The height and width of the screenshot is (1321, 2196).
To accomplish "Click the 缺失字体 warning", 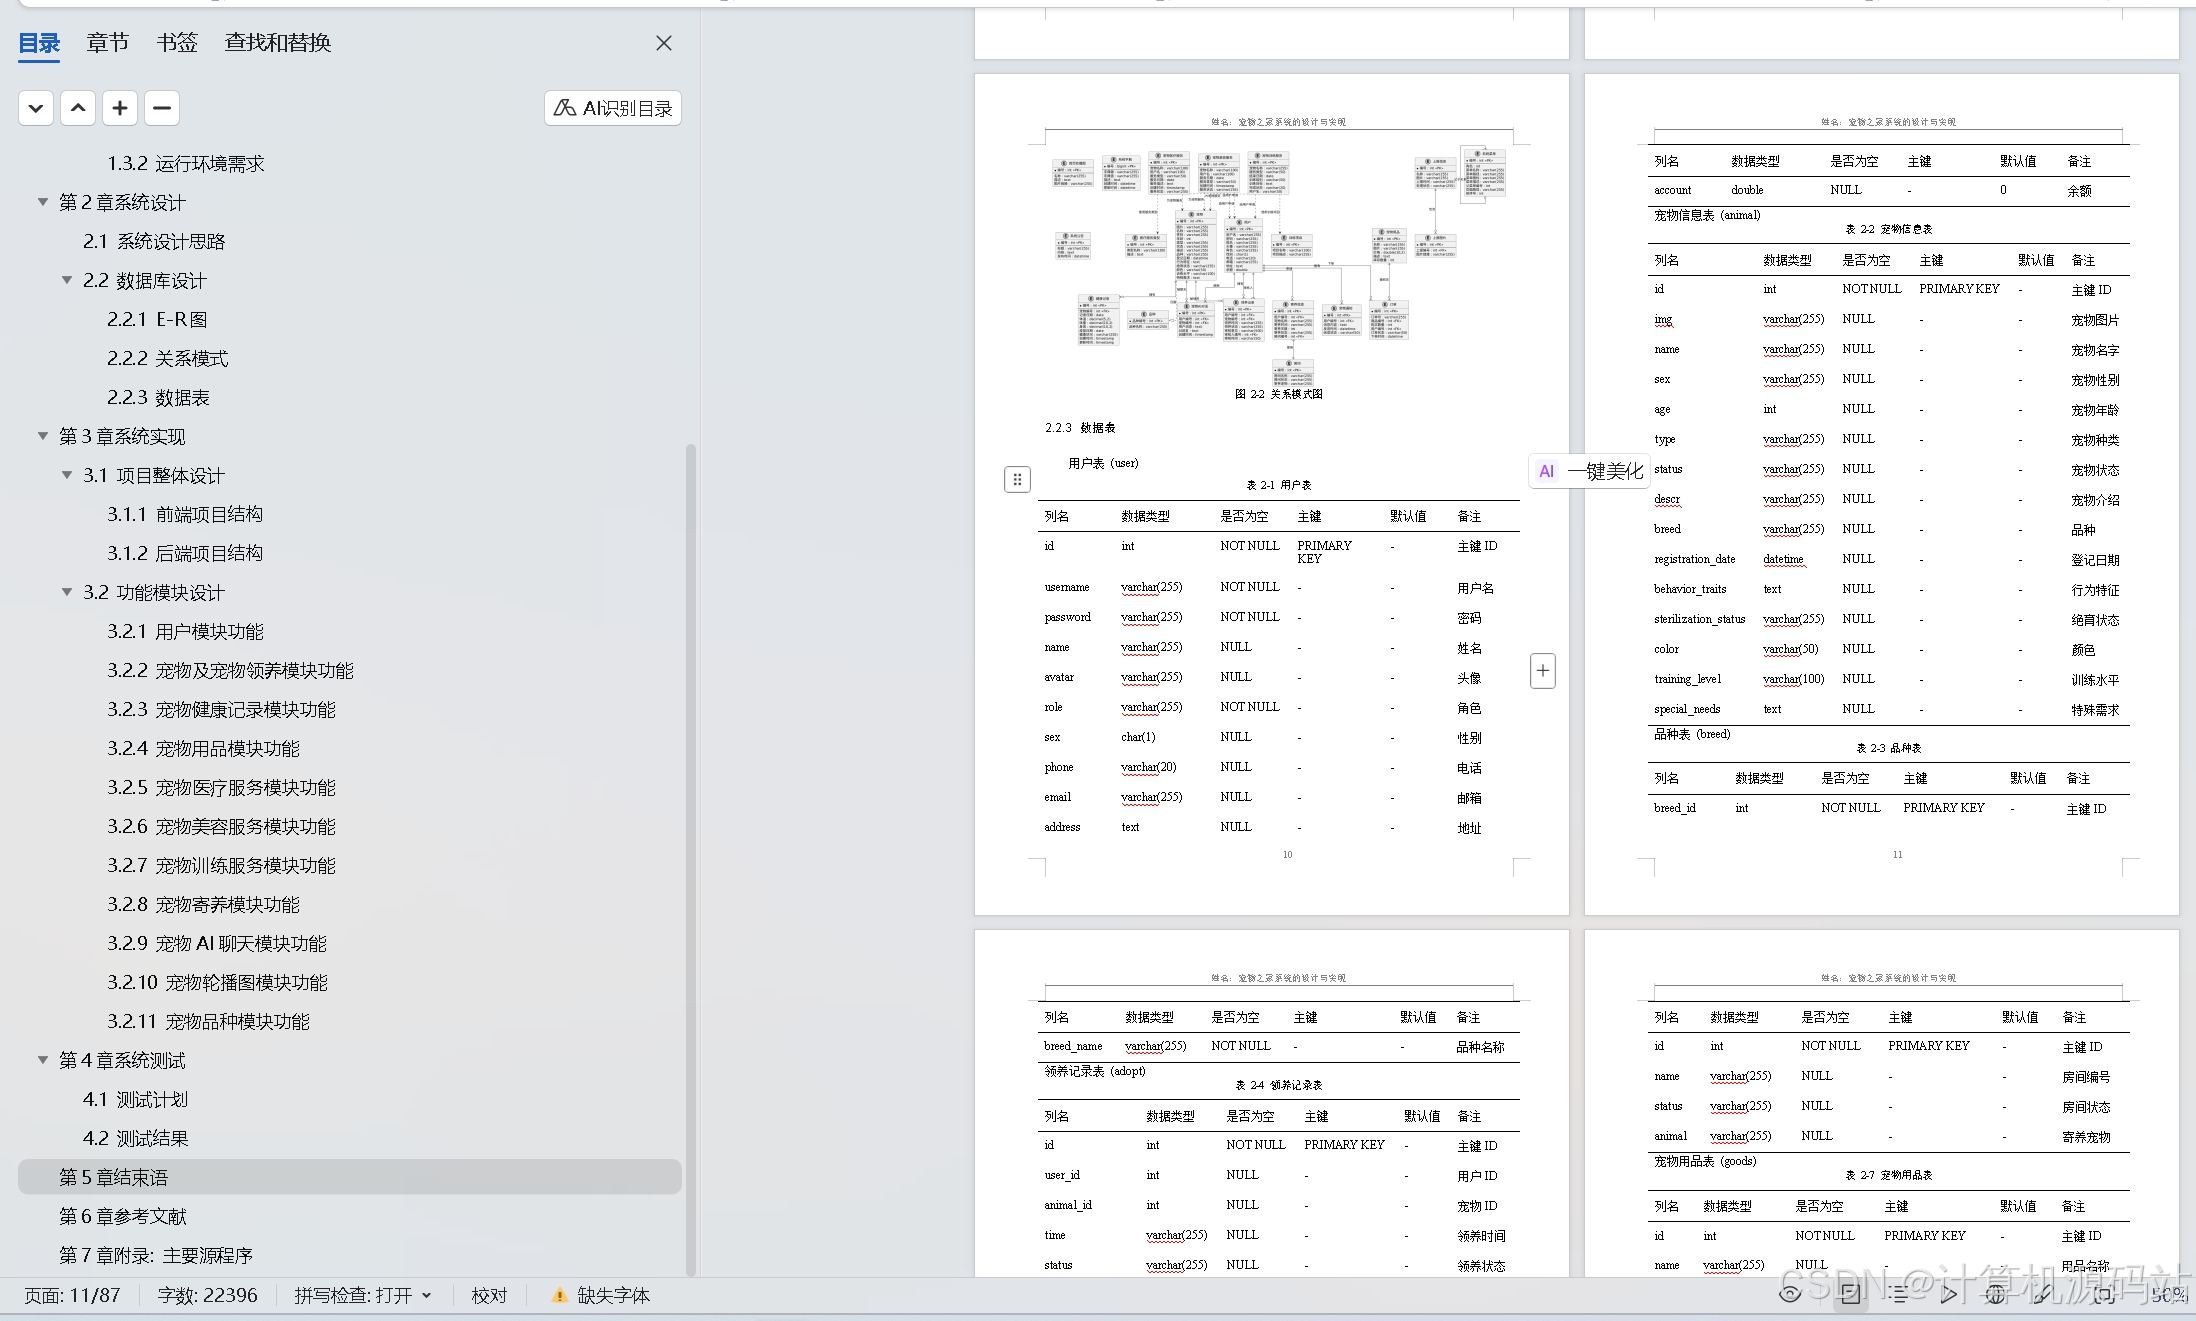I will tap(601, 1295).
